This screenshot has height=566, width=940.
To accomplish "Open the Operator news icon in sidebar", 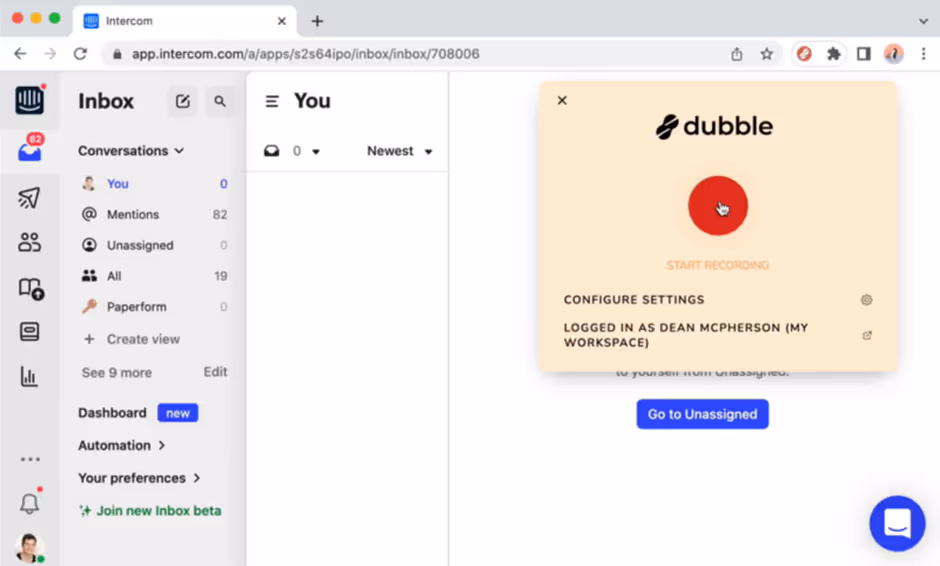I will [x=29, y=332].
